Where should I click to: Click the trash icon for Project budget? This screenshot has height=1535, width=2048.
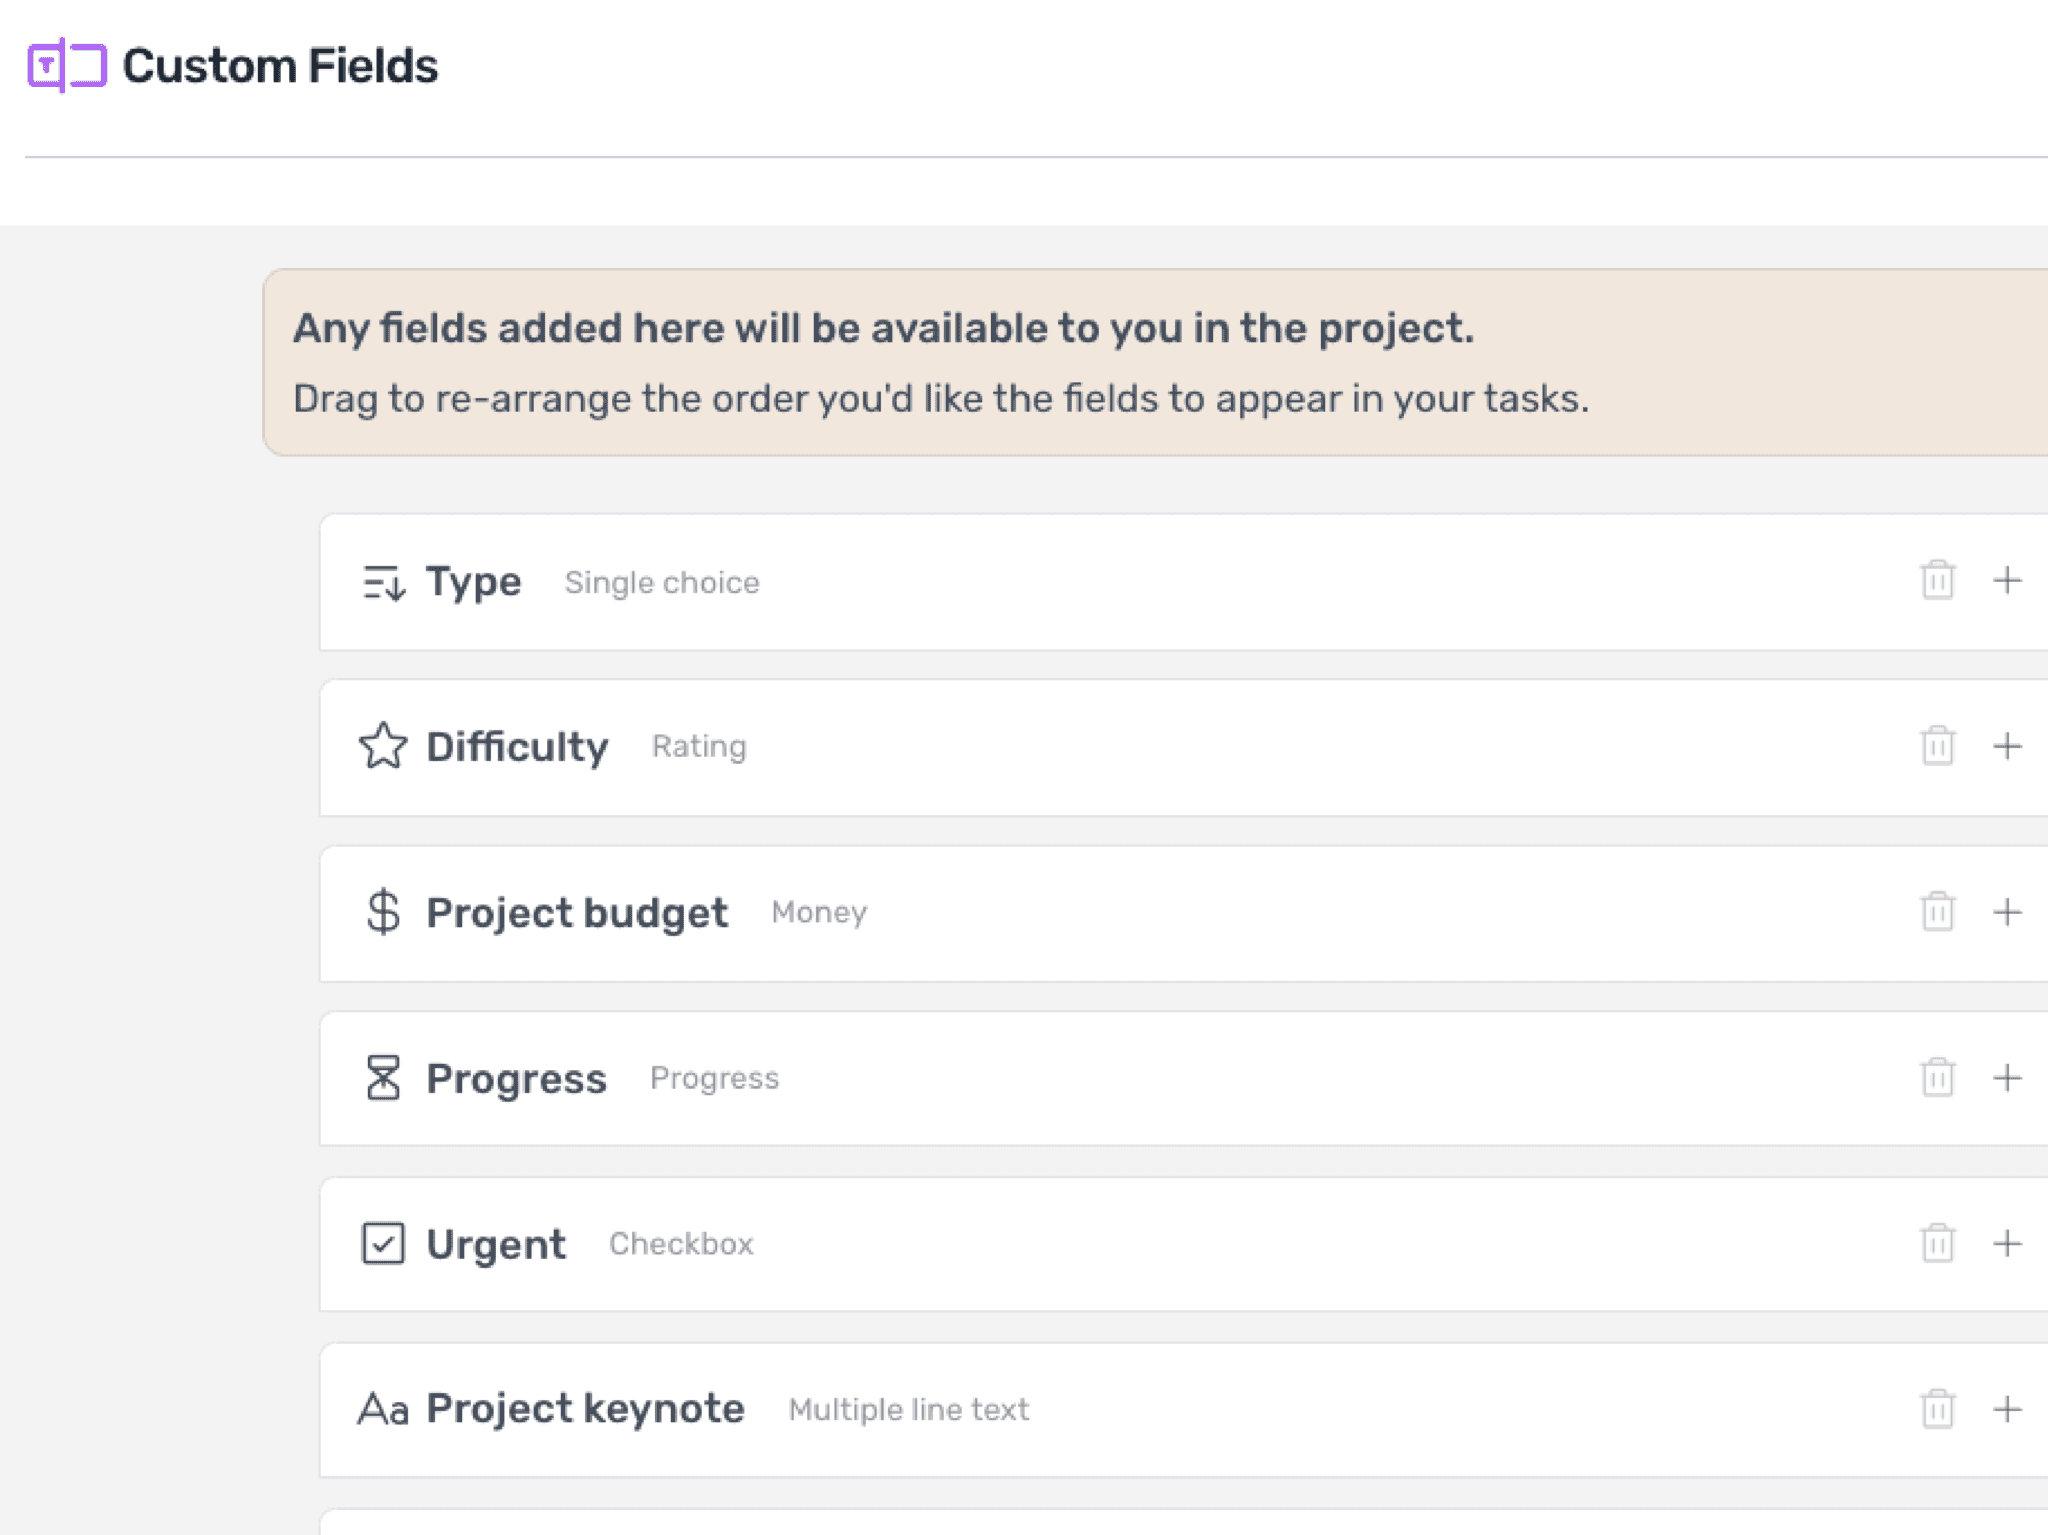click(x=1938, y=912)
